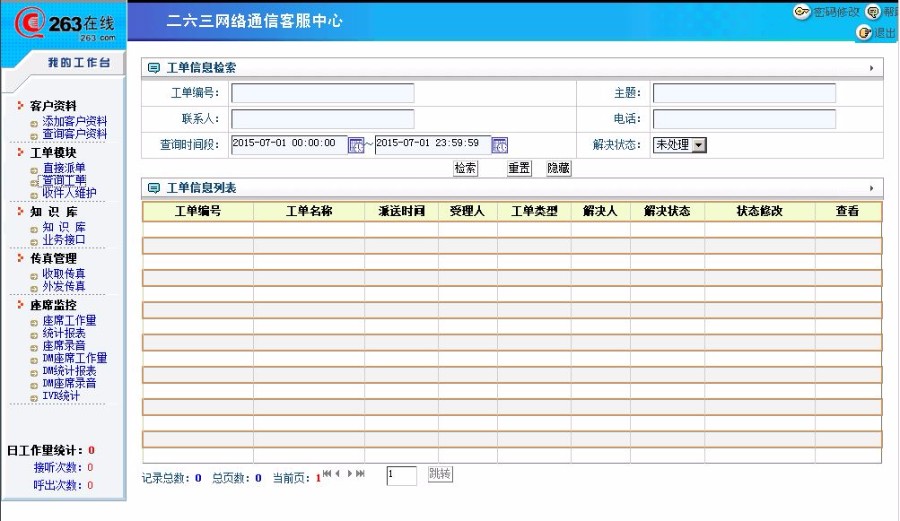Click the 派送时间 column header

click(x=401, y=211)
